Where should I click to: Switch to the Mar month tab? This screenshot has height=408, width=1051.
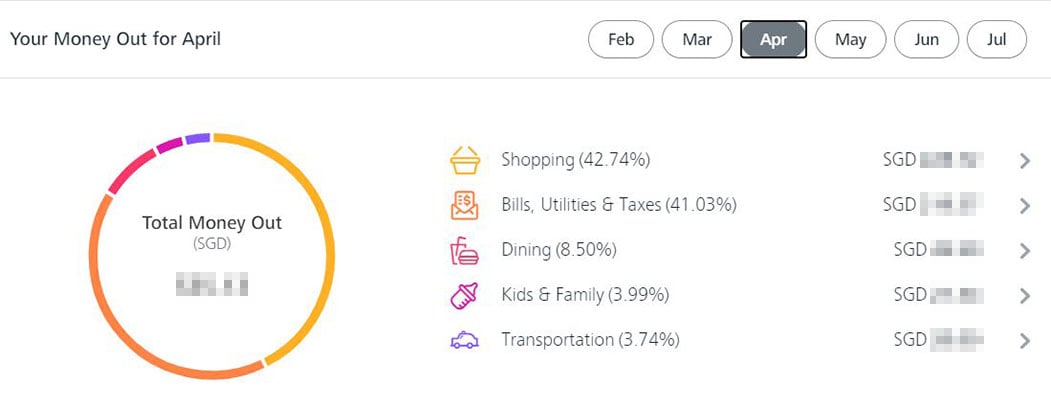[697, 40]
